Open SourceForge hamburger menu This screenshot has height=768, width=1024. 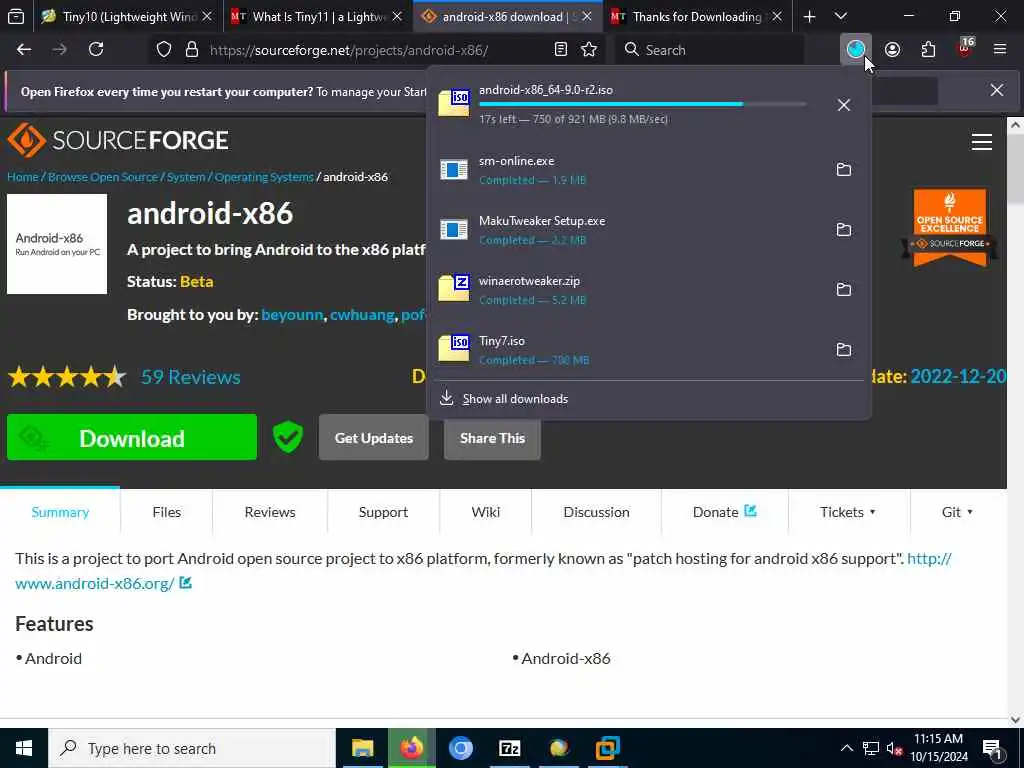click(982, 142)
